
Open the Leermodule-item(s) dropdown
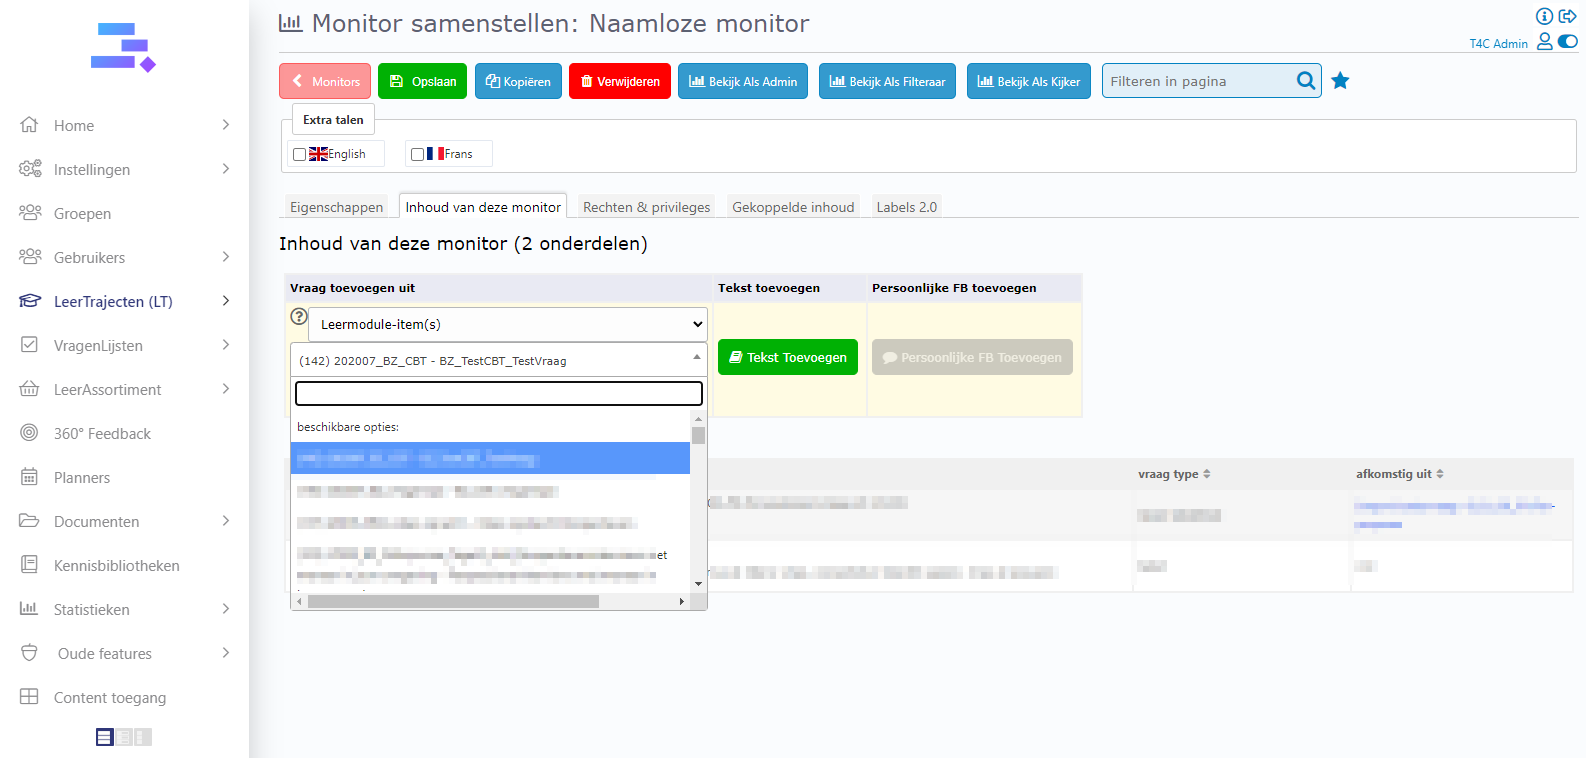tap(508, 324)
